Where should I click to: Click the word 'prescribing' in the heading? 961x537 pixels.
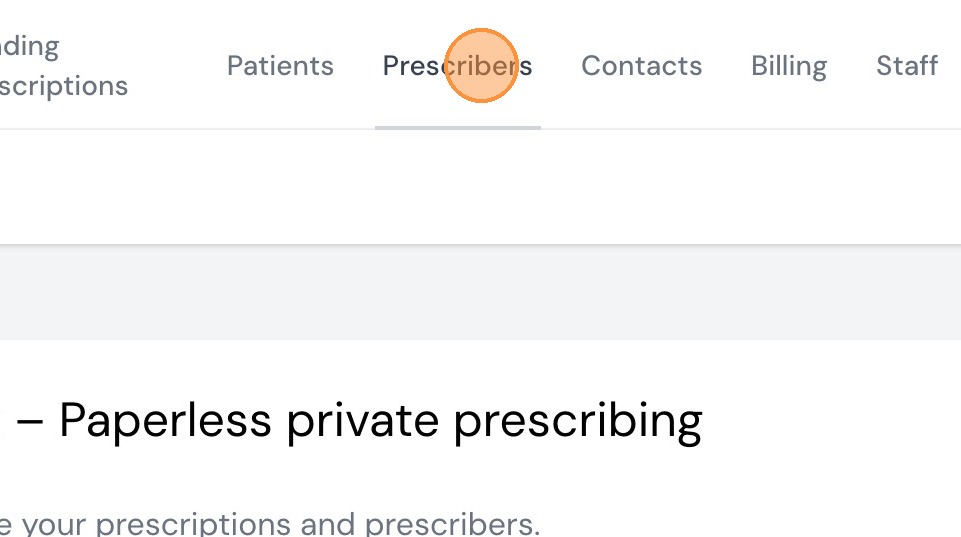578,420
